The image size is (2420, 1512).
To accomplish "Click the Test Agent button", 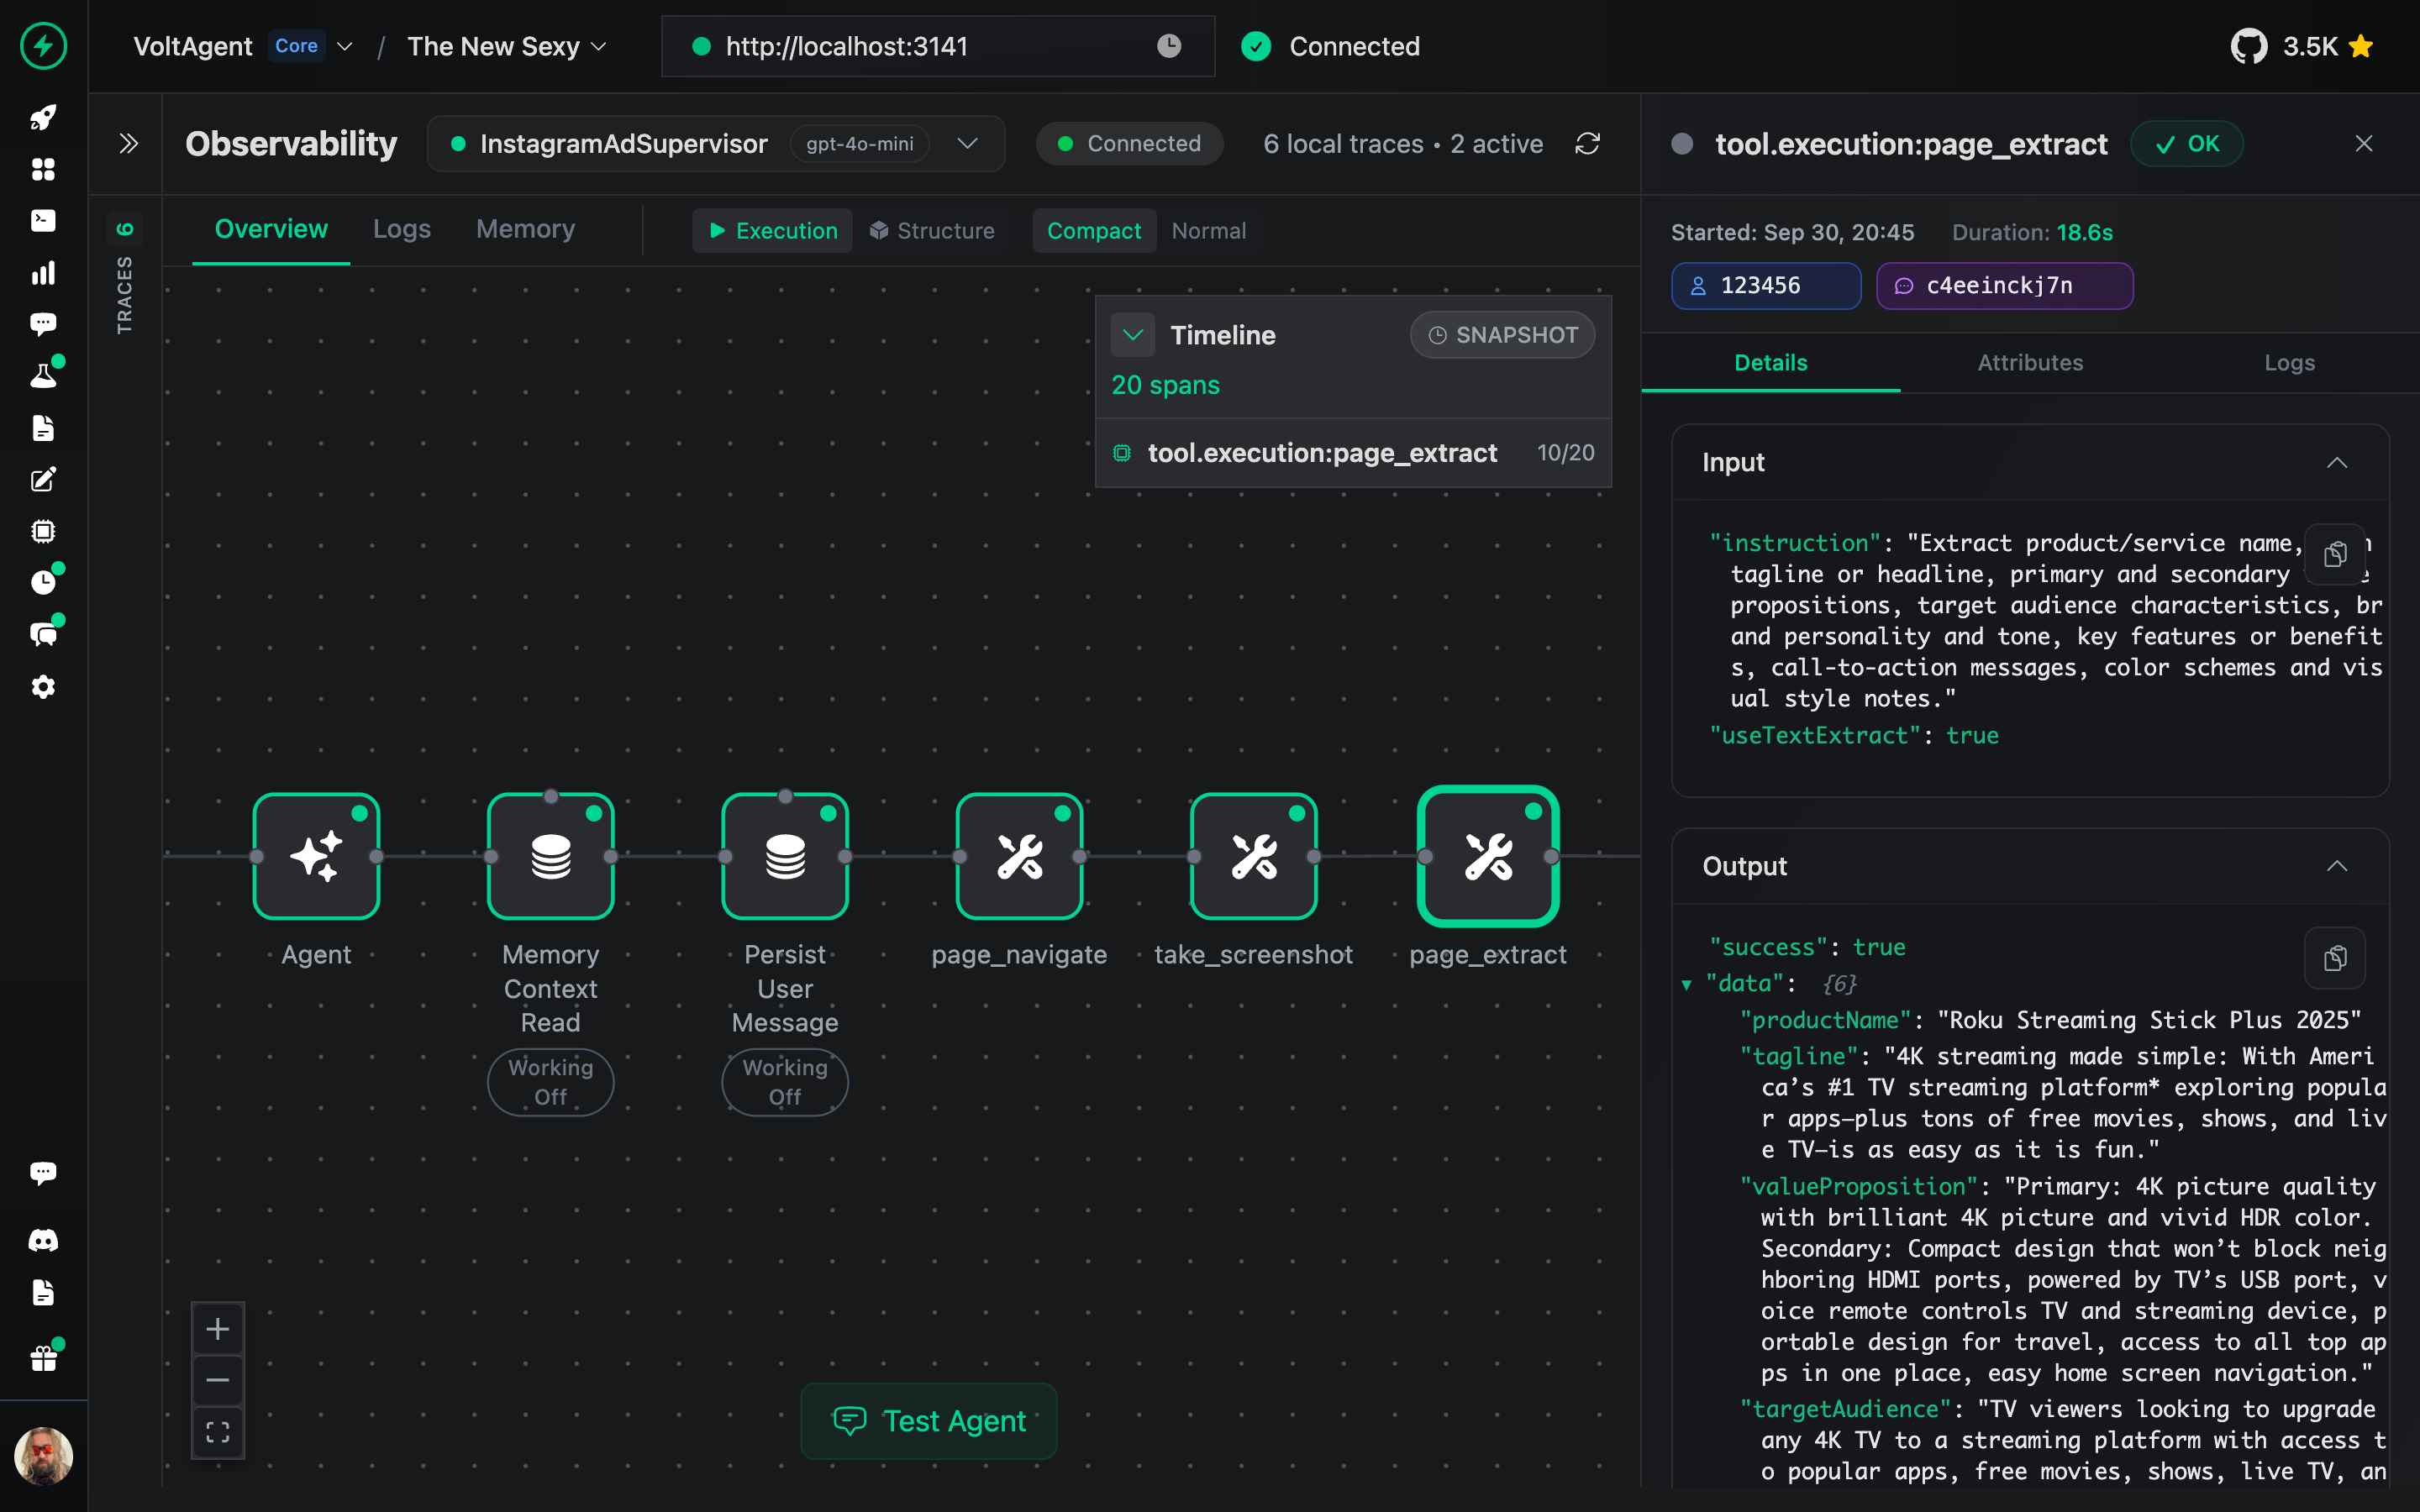I will coord(929,1421).
